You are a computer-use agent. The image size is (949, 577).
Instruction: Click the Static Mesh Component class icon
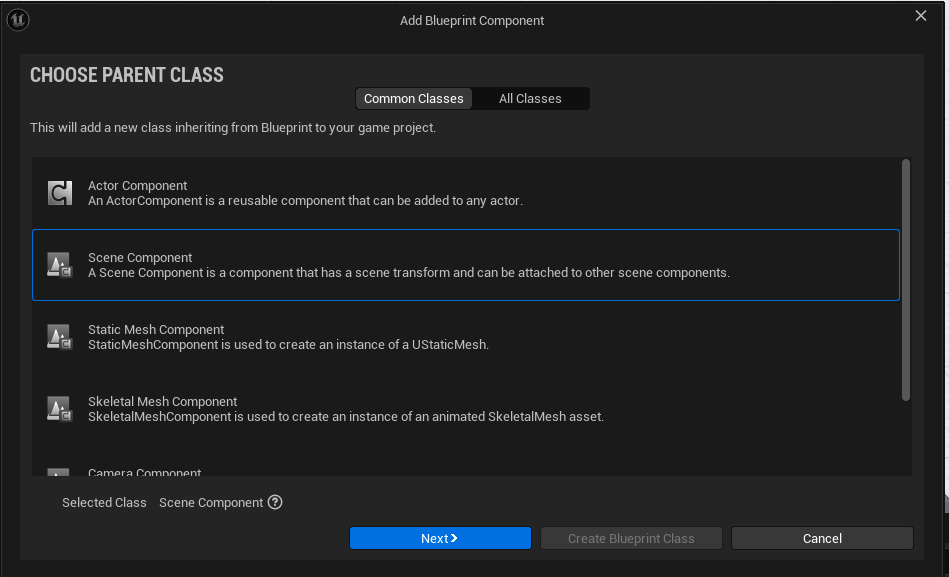(x=60, y=337)
